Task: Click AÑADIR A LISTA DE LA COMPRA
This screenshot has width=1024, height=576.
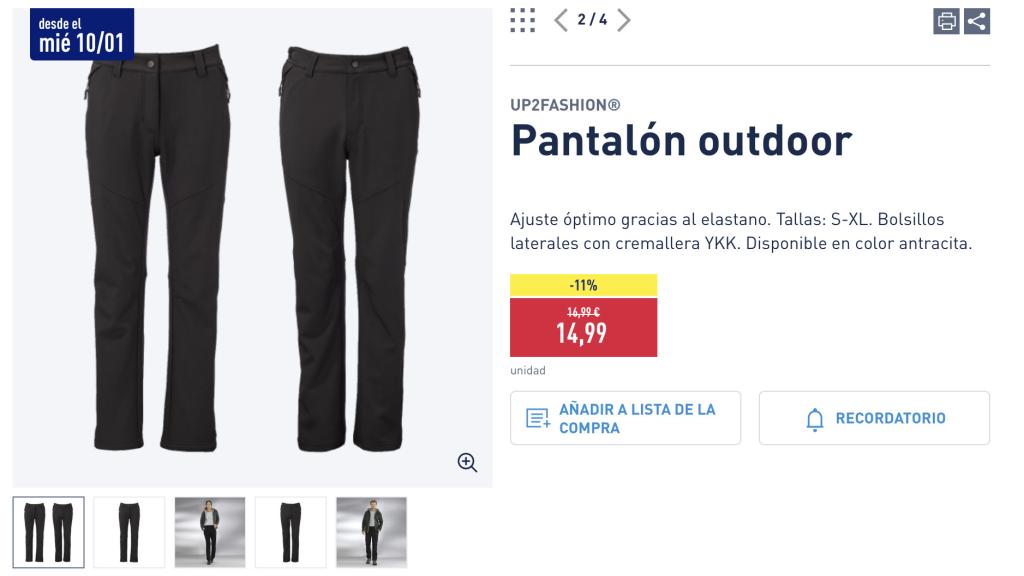Action: pos(625,418)
